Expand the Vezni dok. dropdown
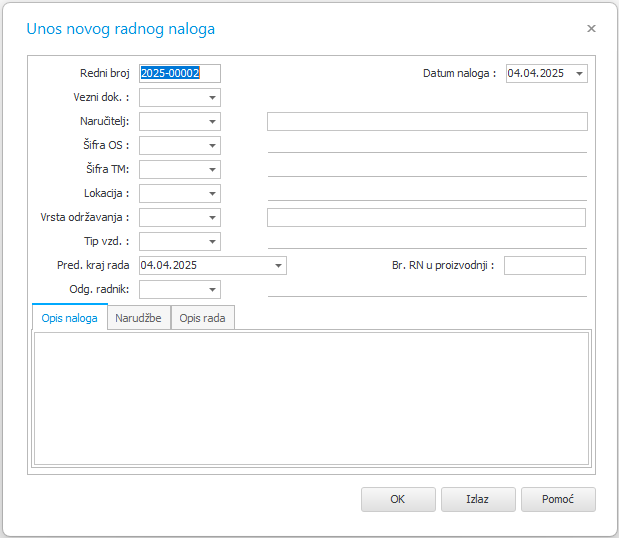This screenshot has width=619, height=538. pos(212,97)
